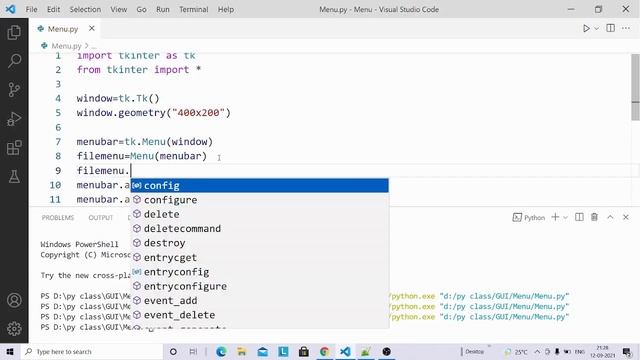Open Microsoft Edge from taskbar
The height and width of the screenshot is (360, 640).
tap(221, 351)
